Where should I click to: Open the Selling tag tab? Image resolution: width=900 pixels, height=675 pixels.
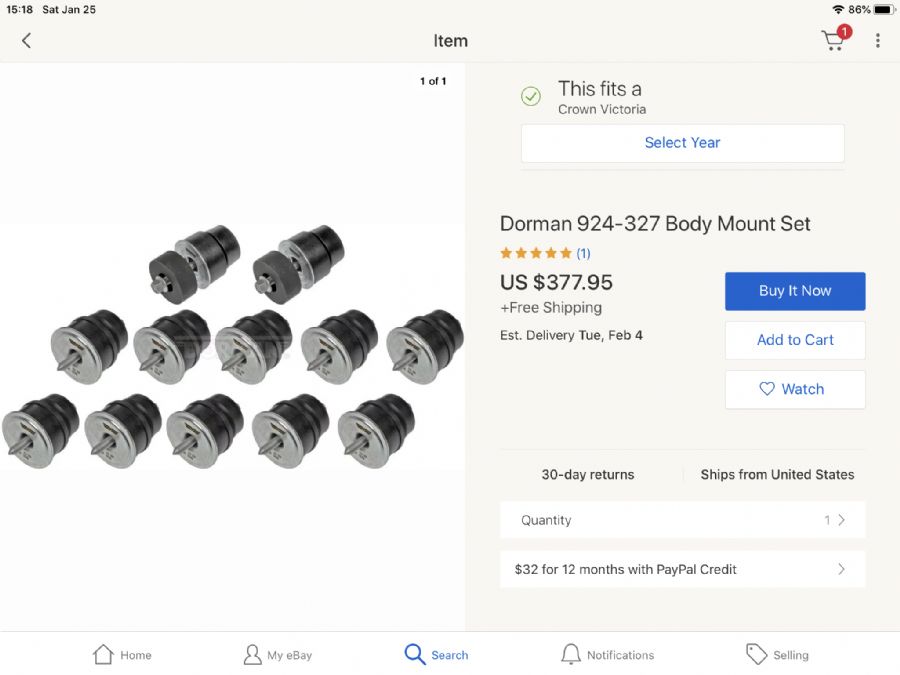777,655
